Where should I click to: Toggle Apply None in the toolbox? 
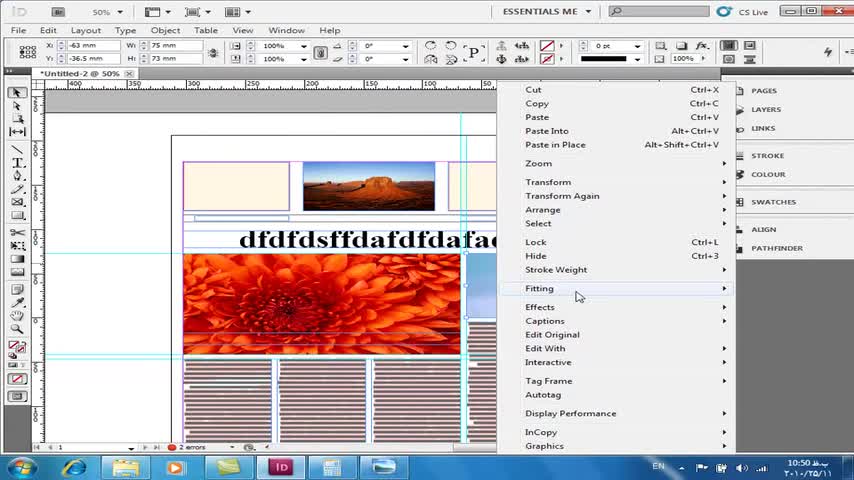coord(17,379)
